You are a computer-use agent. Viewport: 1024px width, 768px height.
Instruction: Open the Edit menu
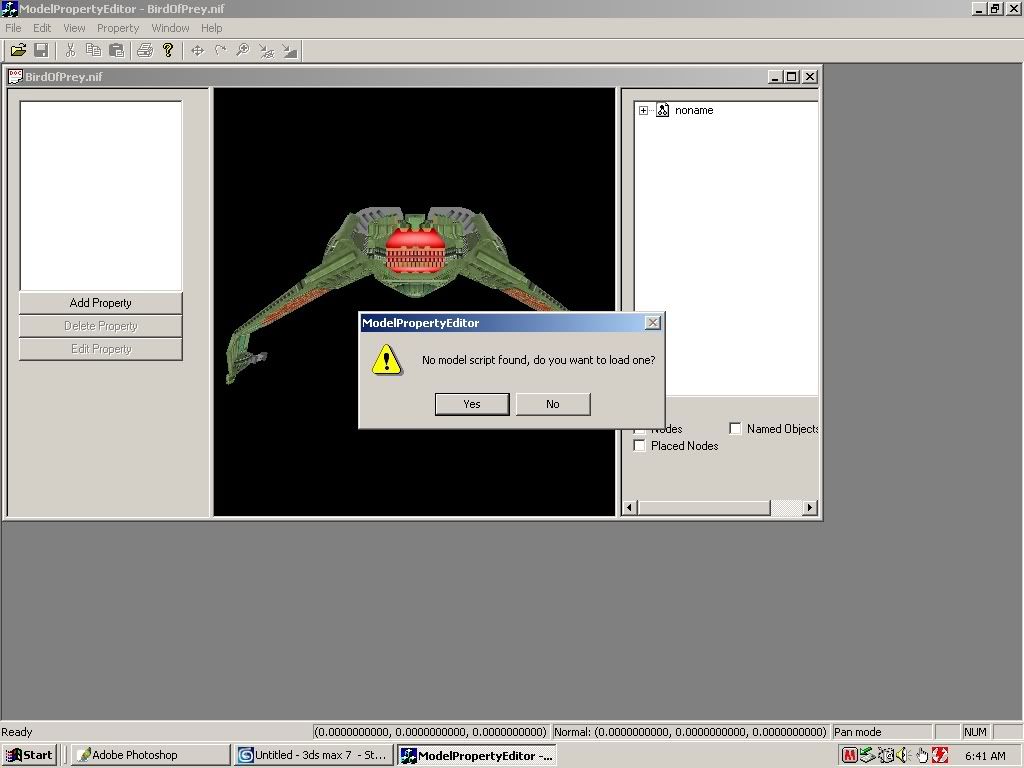42,28
